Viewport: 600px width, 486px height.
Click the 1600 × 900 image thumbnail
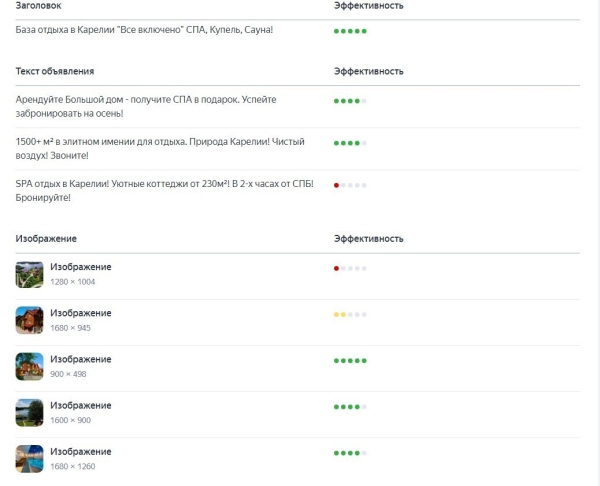[x=29, y=412]
